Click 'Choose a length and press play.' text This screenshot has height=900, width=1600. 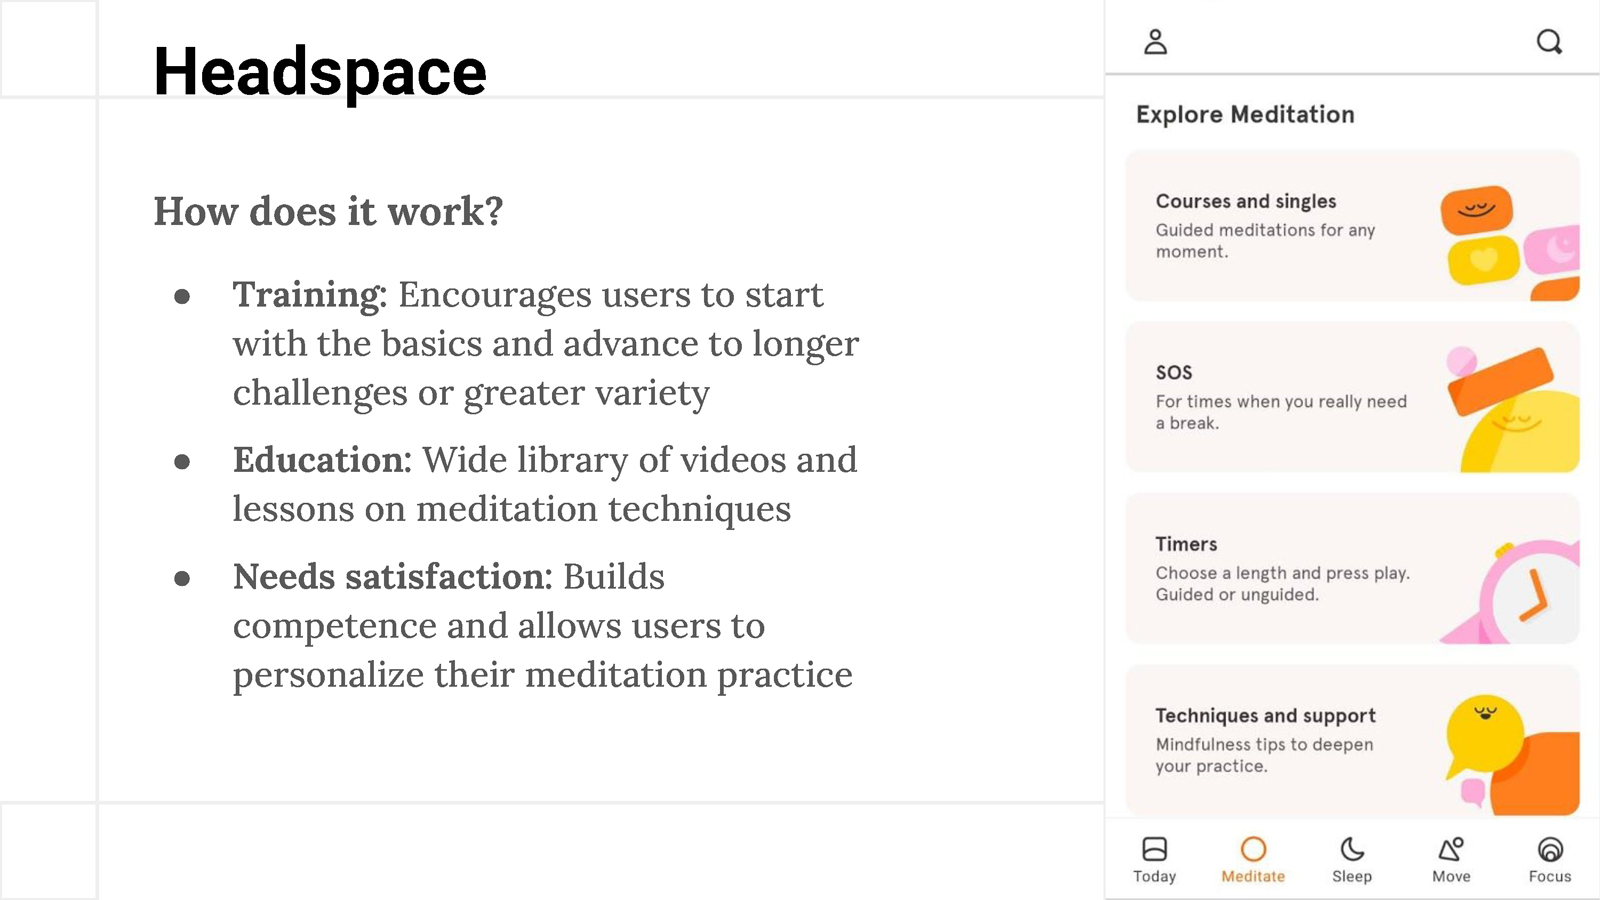pyautogui.click(x=1282, y=573)
